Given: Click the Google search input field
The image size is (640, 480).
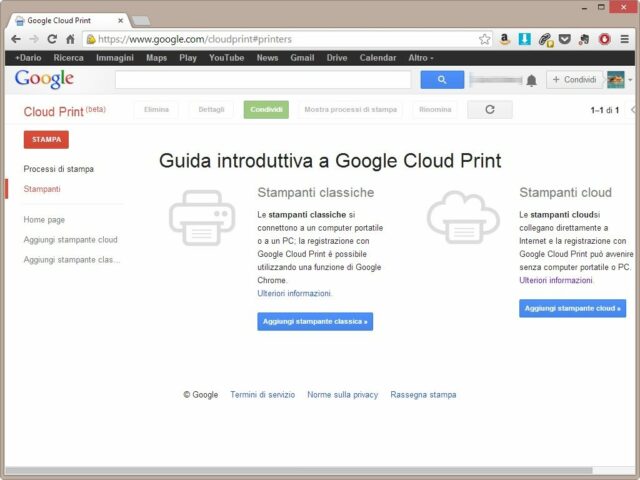Looking at the screenshot, I should [x=263, y=80].
